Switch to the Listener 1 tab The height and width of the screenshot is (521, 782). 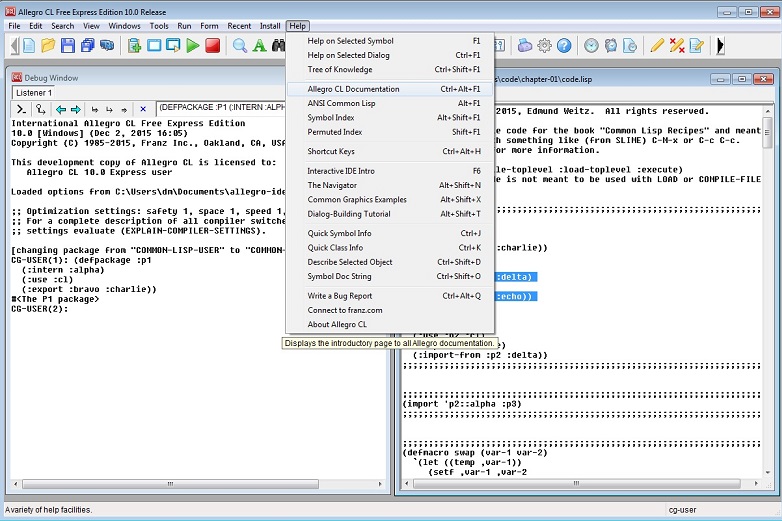[x=33, y=93]
